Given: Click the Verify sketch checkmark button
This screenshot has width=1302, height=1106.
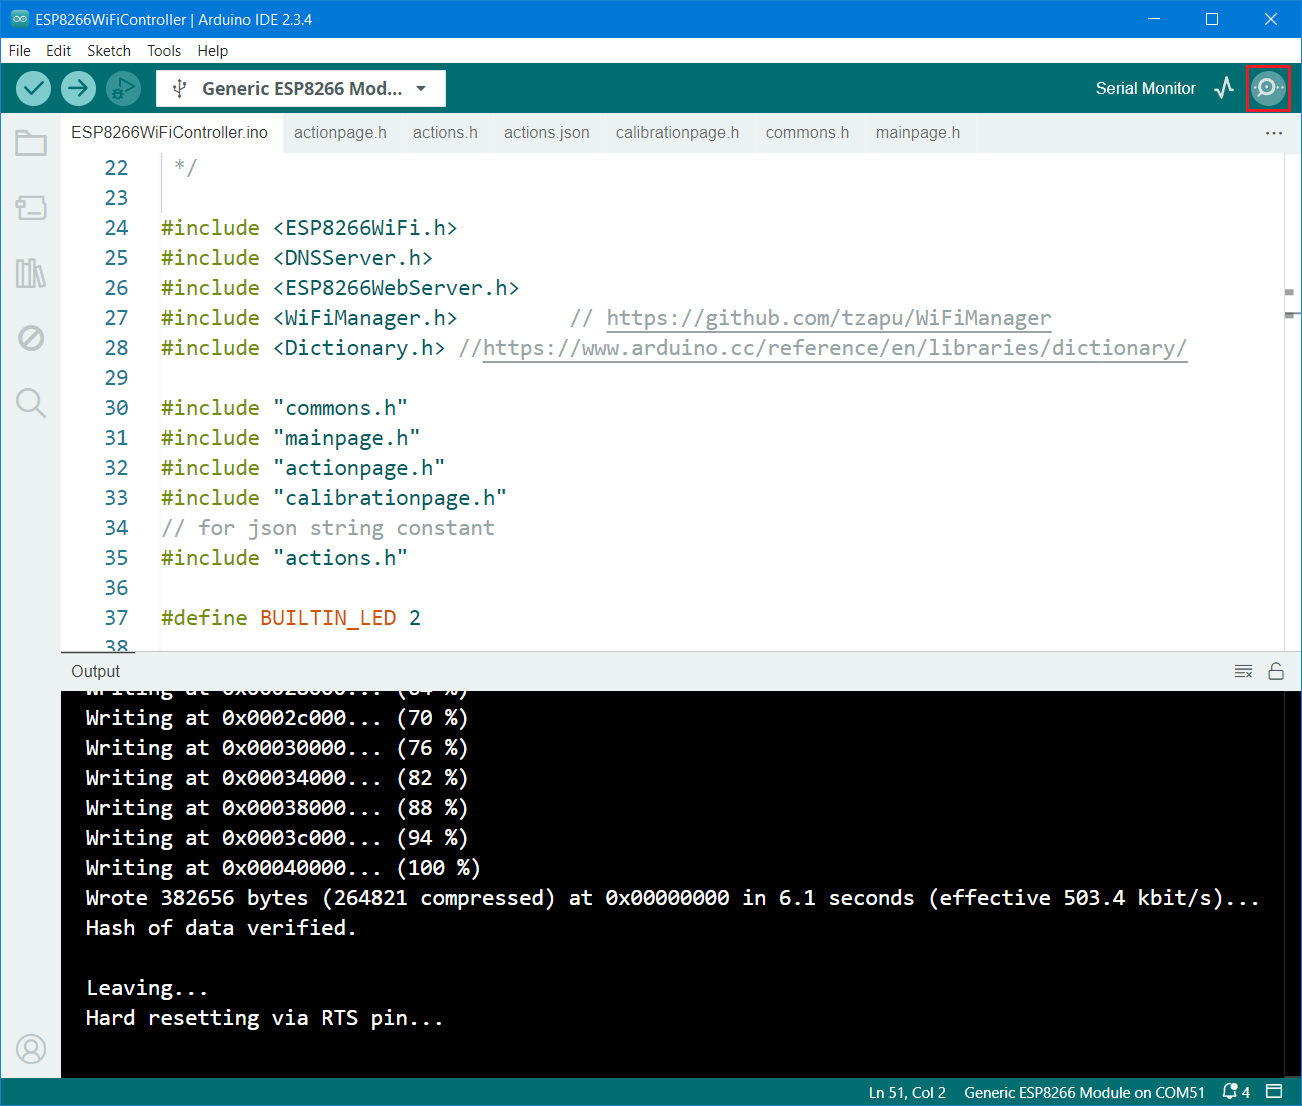Looking at the screenshot, I should (x=34, y=88).
